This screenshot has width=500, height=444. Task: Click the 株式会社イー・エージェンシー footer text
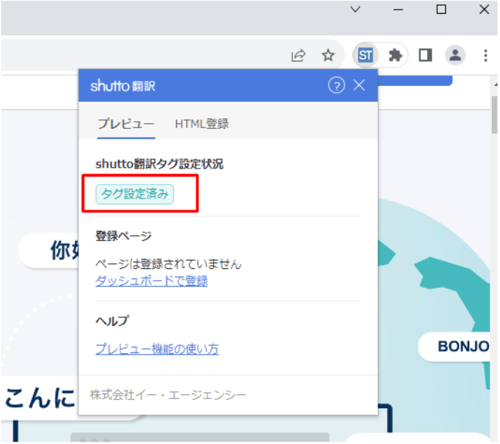coord(168,395)
